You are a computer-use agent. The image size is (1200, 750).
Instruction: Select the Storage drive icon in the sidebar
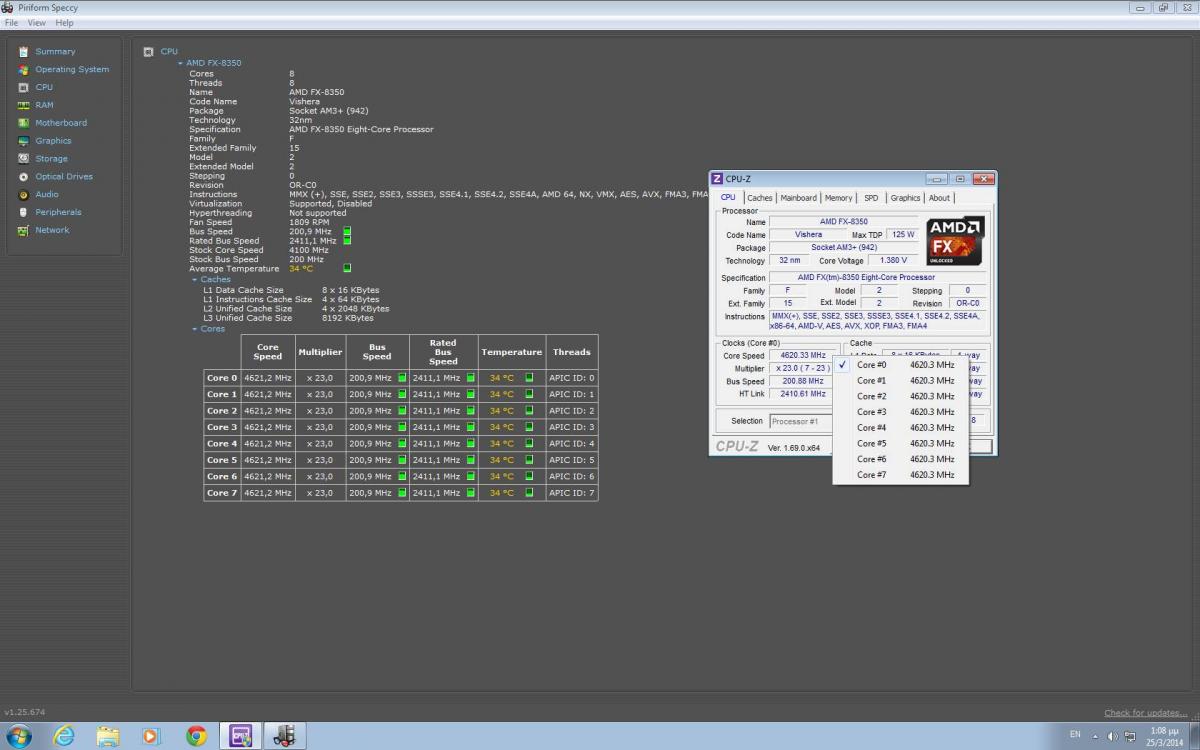[x=23, y=159]
